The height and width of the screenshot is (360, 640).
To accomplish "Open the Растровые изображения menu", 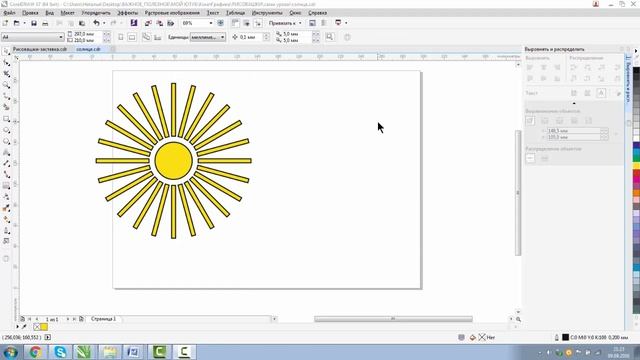I will (x=172, y=13).
